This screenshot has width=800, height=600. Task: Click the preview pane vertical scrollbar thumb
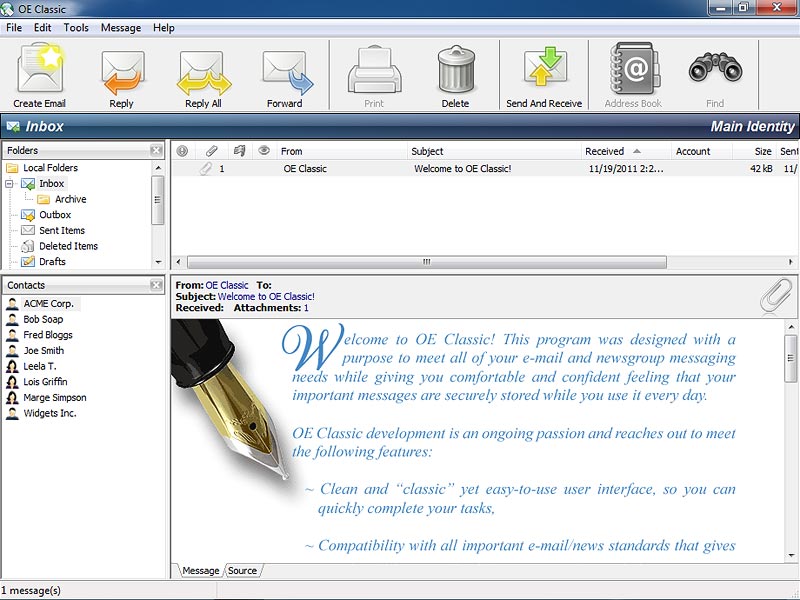click(x=791, y=358)
